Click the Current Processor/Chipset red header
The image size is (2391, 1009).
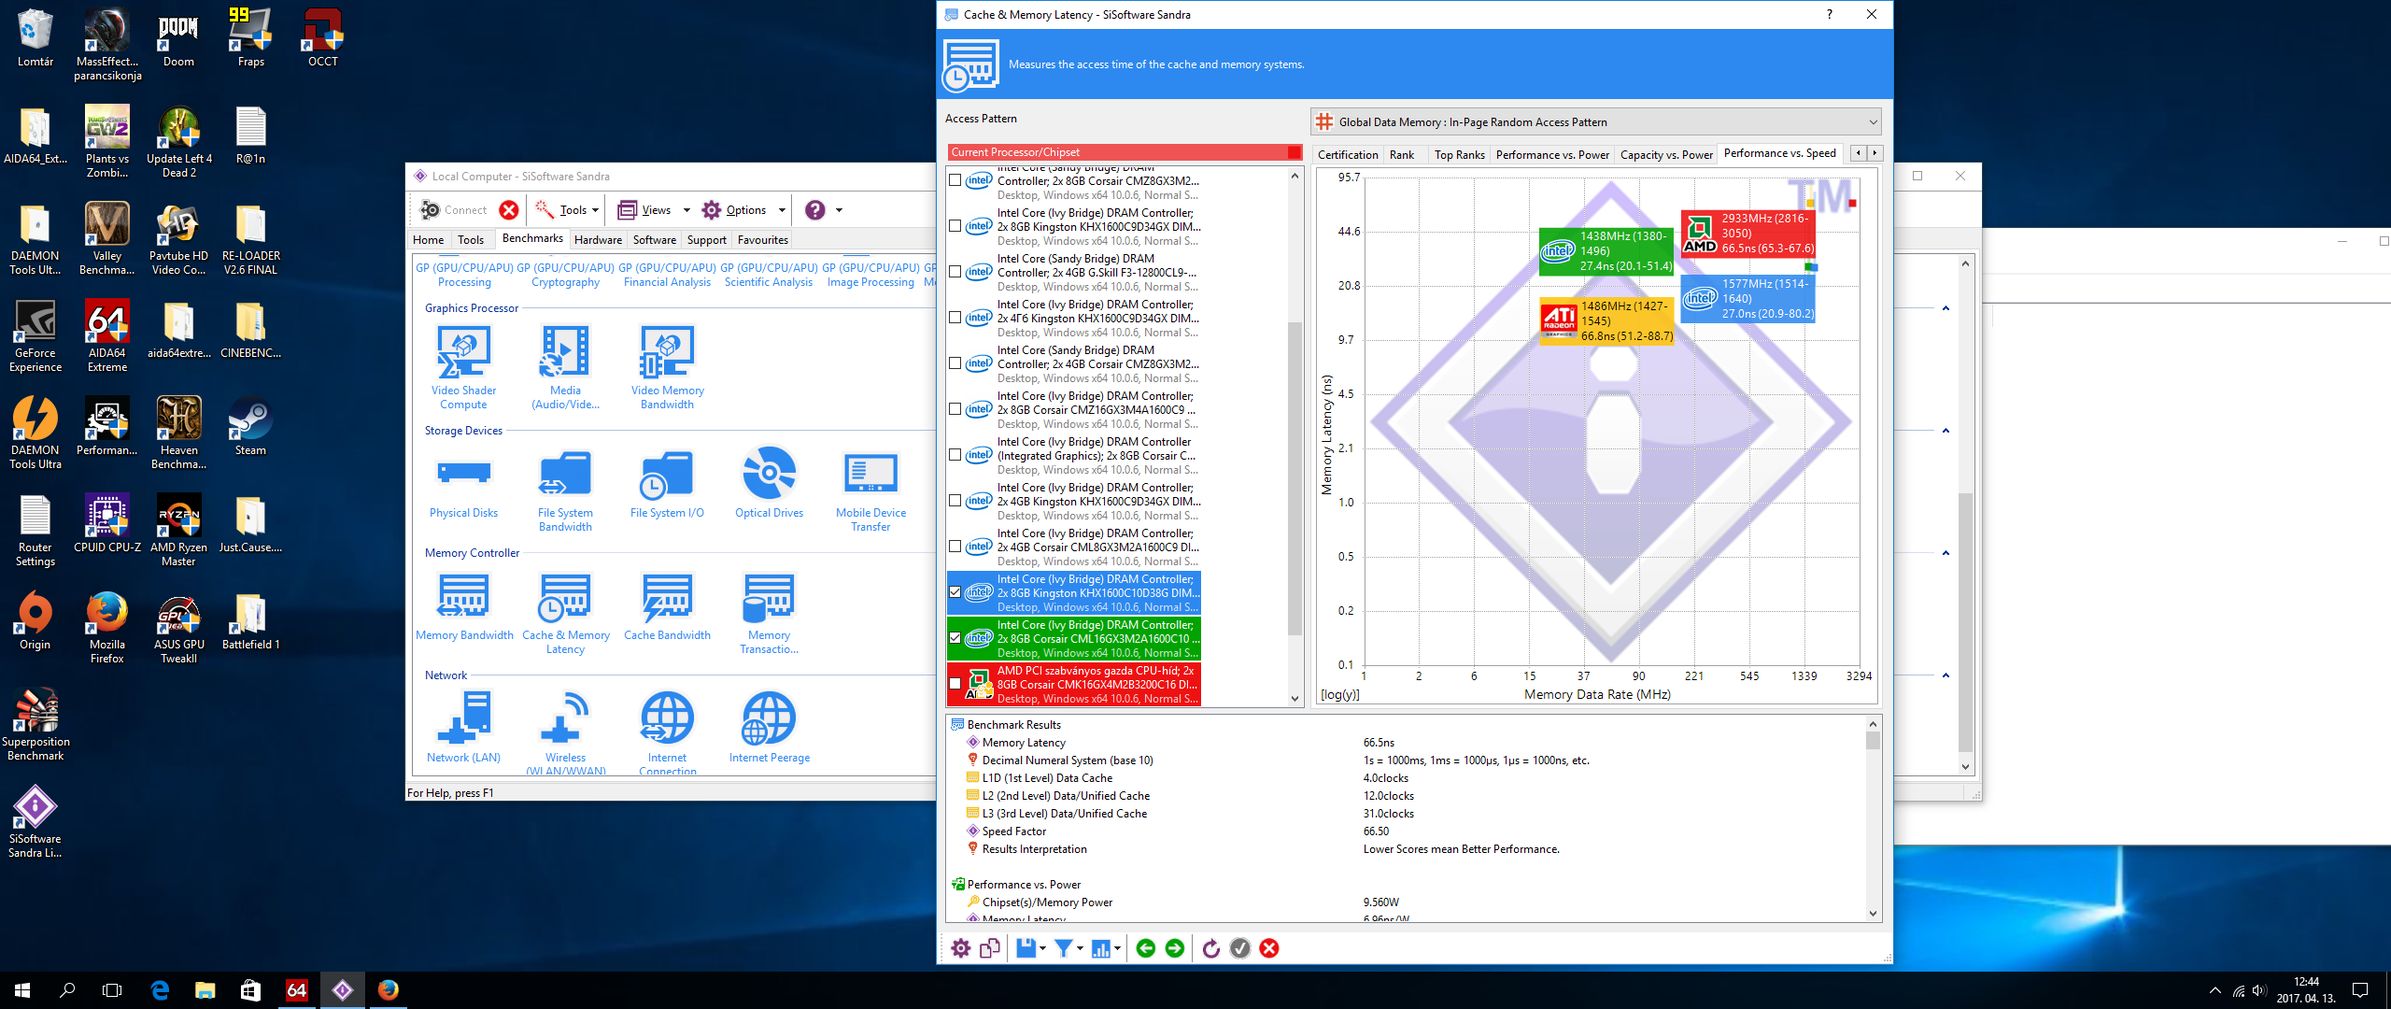[1125, 152]
